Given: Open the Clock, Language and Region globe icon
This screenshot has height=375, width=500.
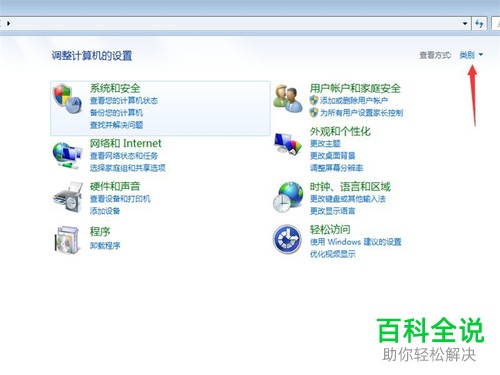Looking at the screenshot, I should click(x=288, y=197).
